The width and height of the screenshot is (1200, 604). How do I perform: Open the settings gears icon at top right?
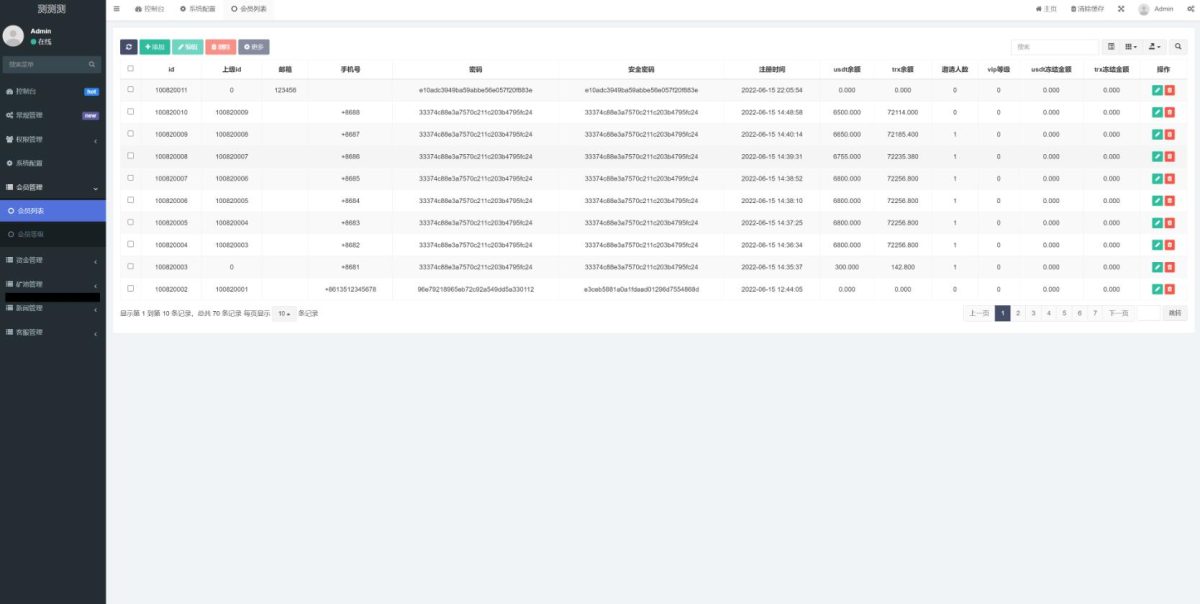click(1191, 9)
